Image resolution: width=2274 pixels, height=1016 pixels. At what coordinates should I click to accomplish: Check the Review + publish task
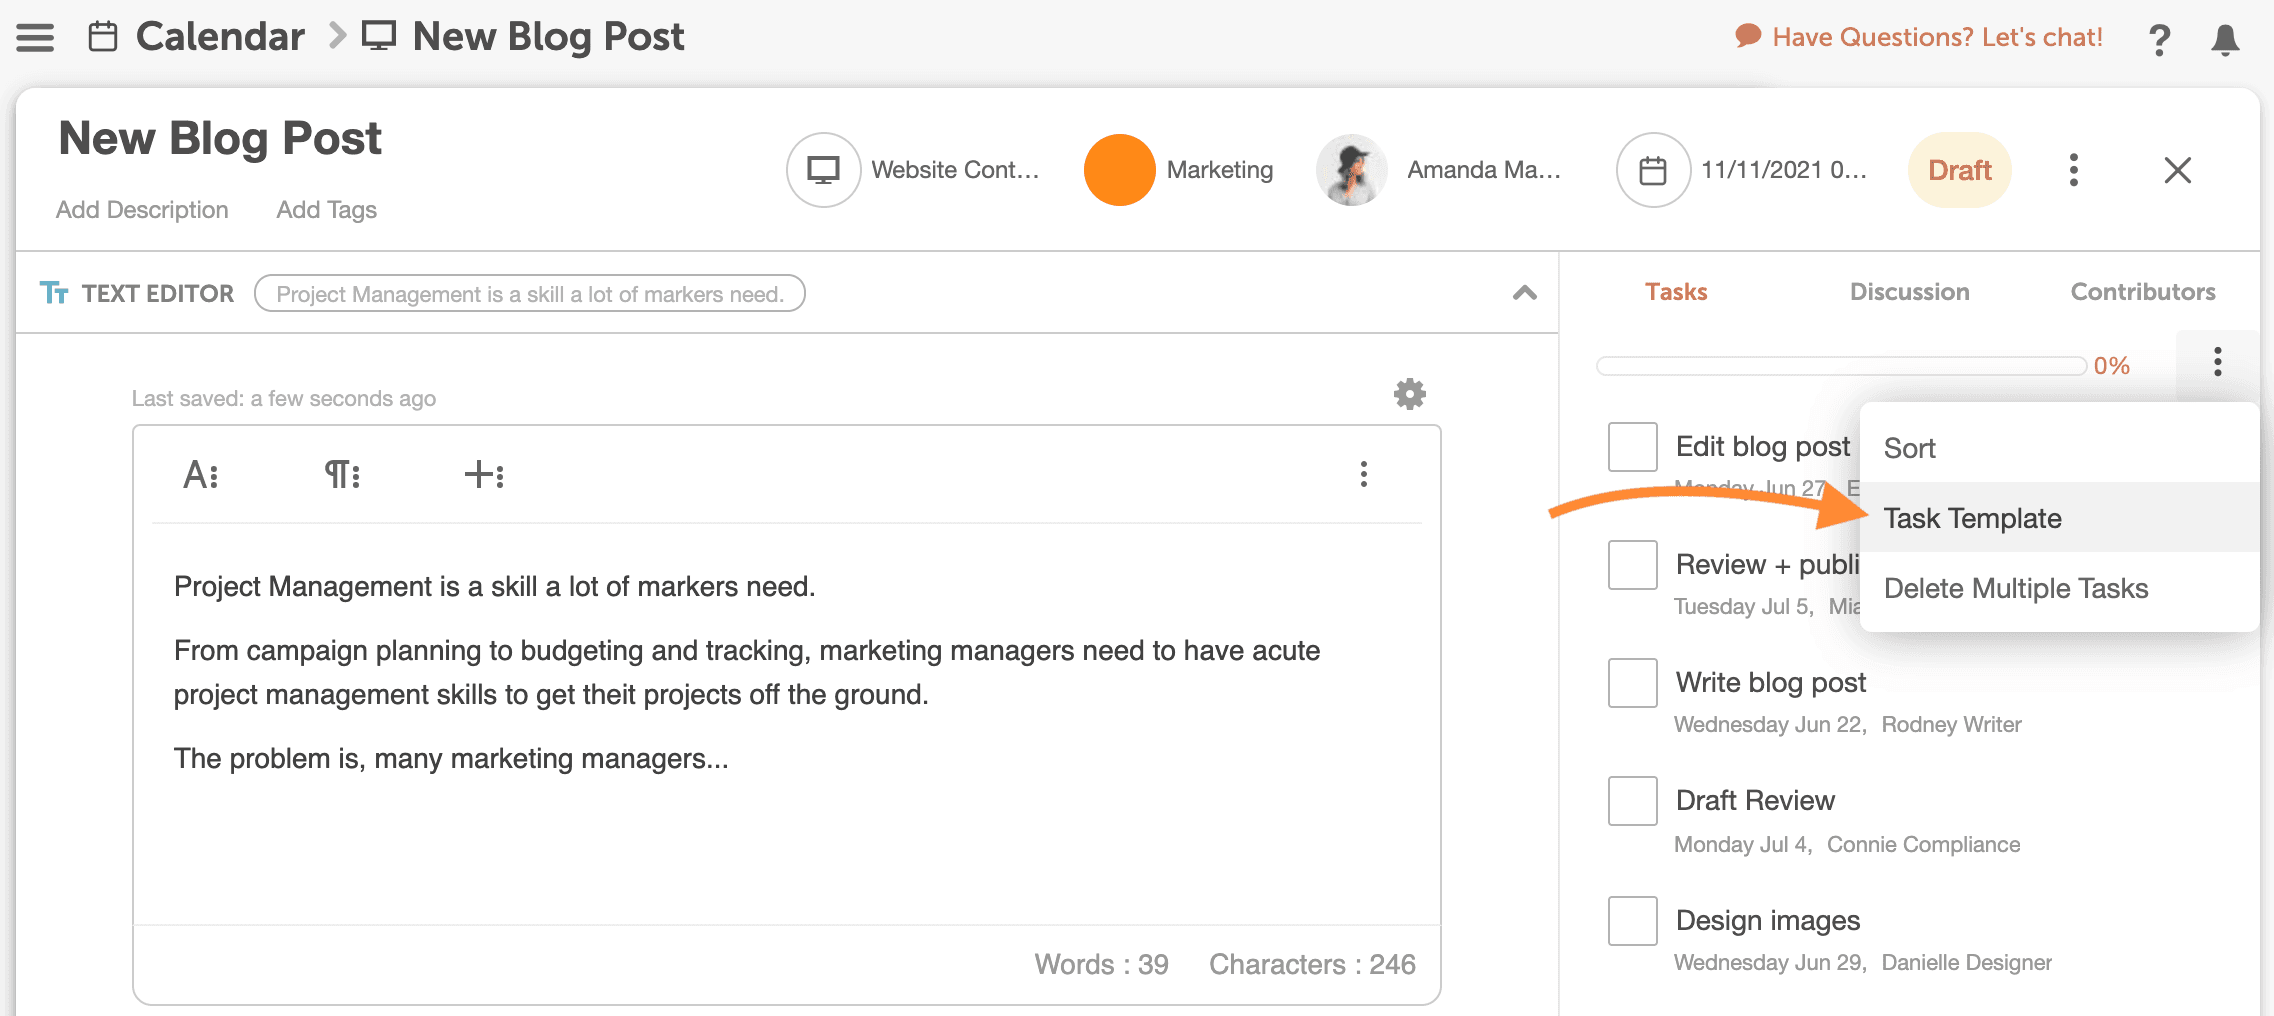point(1632,565)
